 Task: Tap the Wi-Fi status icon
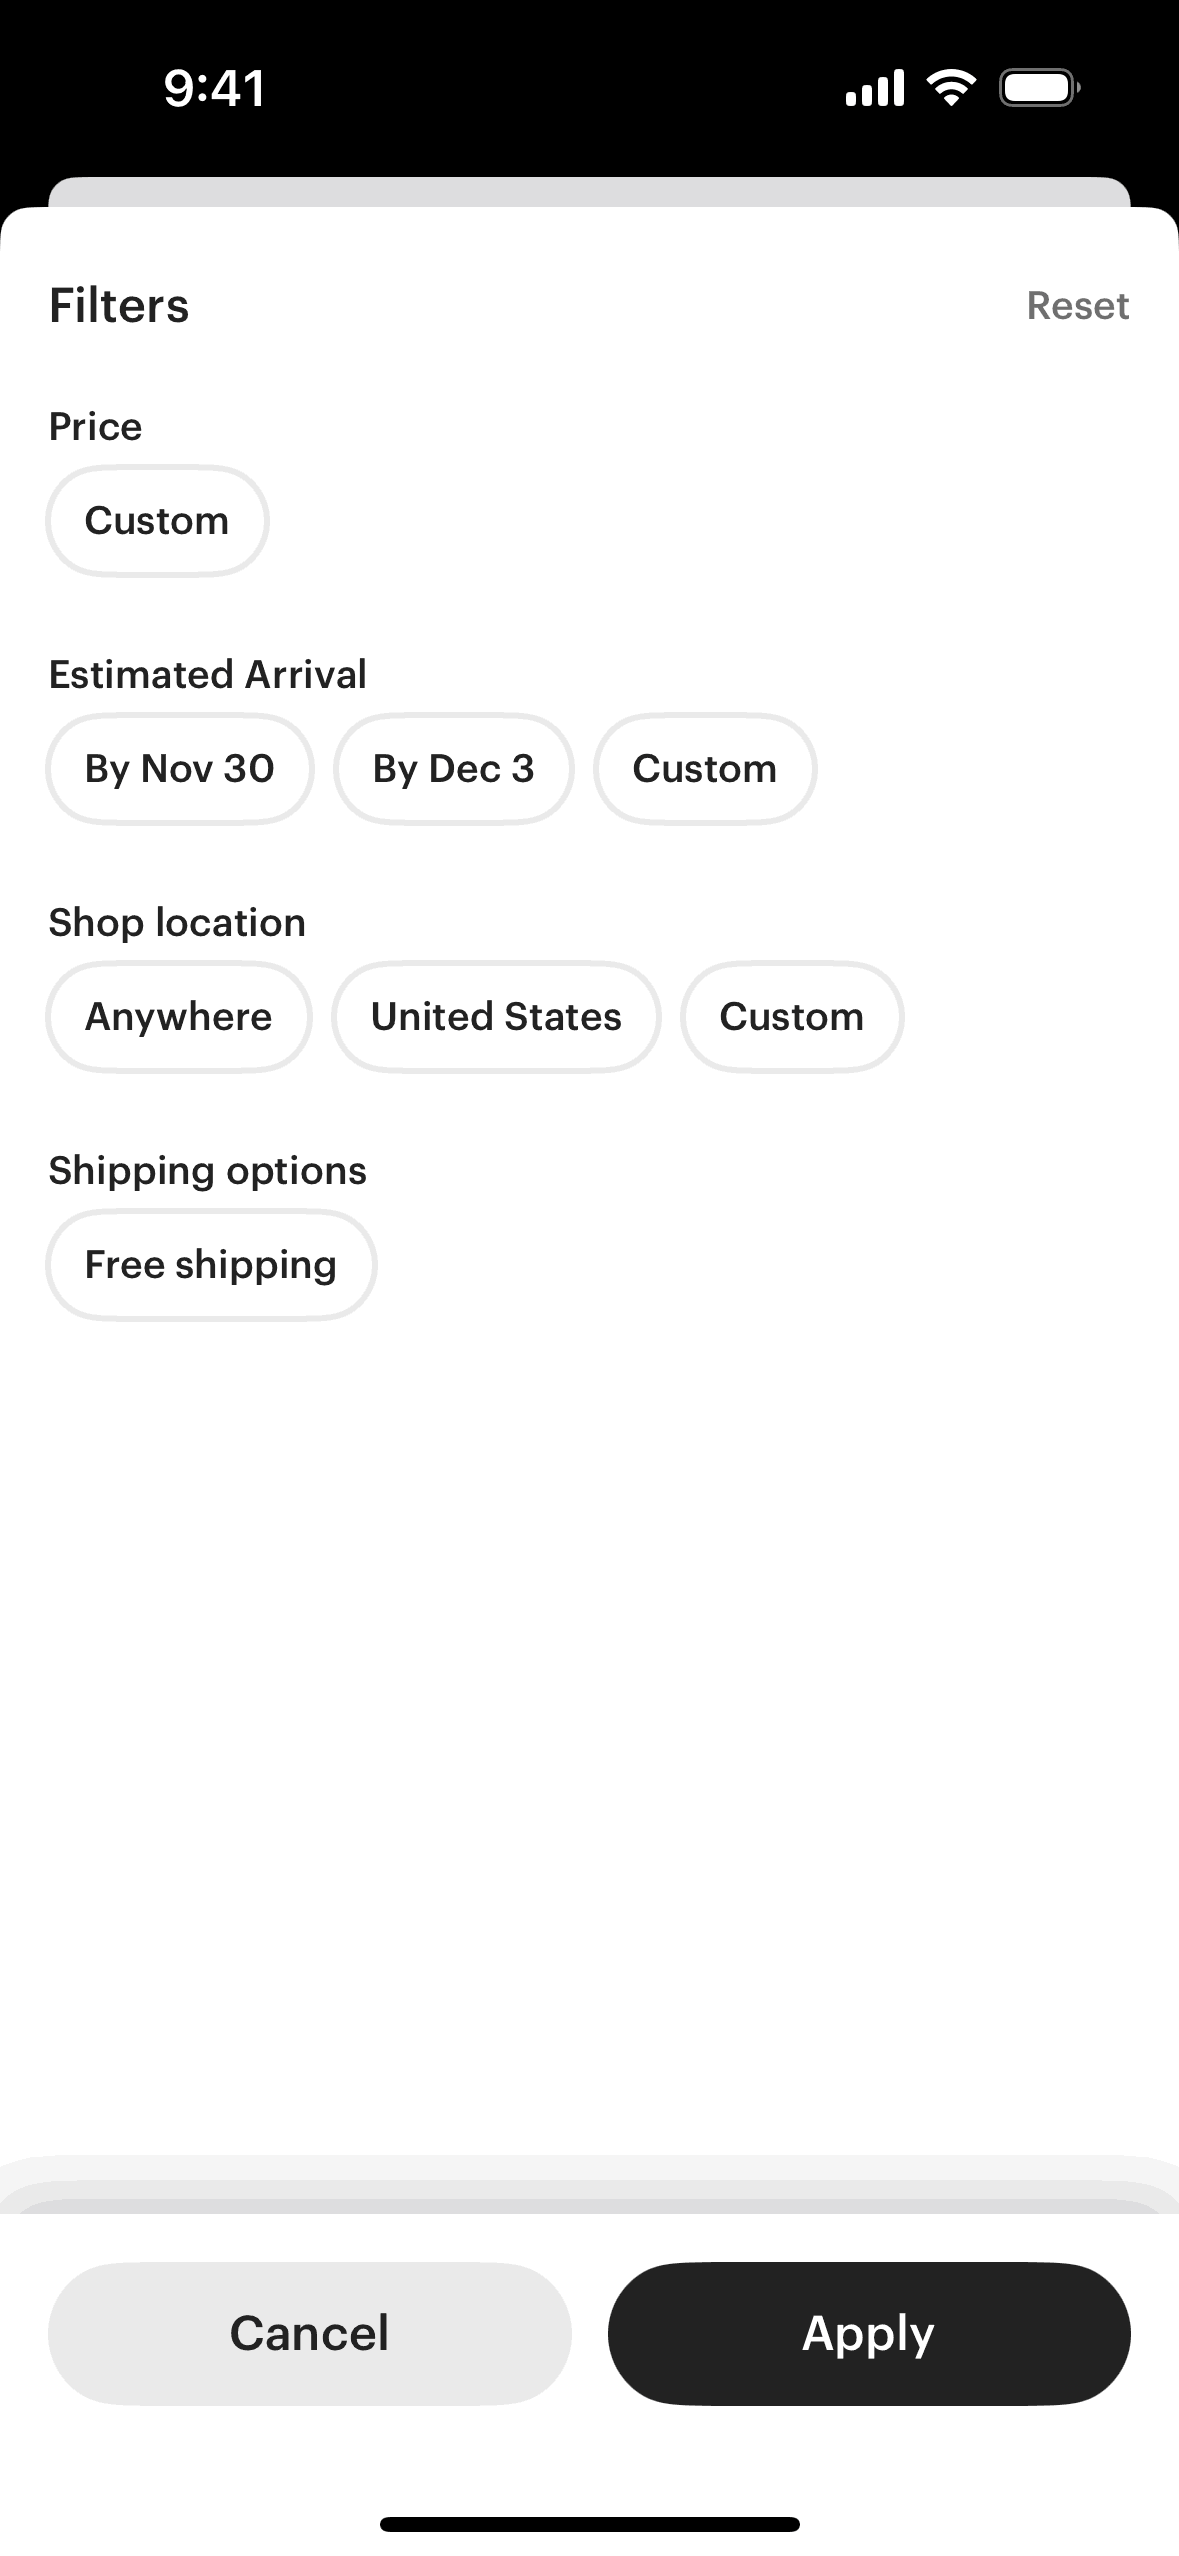click(951, 88)
